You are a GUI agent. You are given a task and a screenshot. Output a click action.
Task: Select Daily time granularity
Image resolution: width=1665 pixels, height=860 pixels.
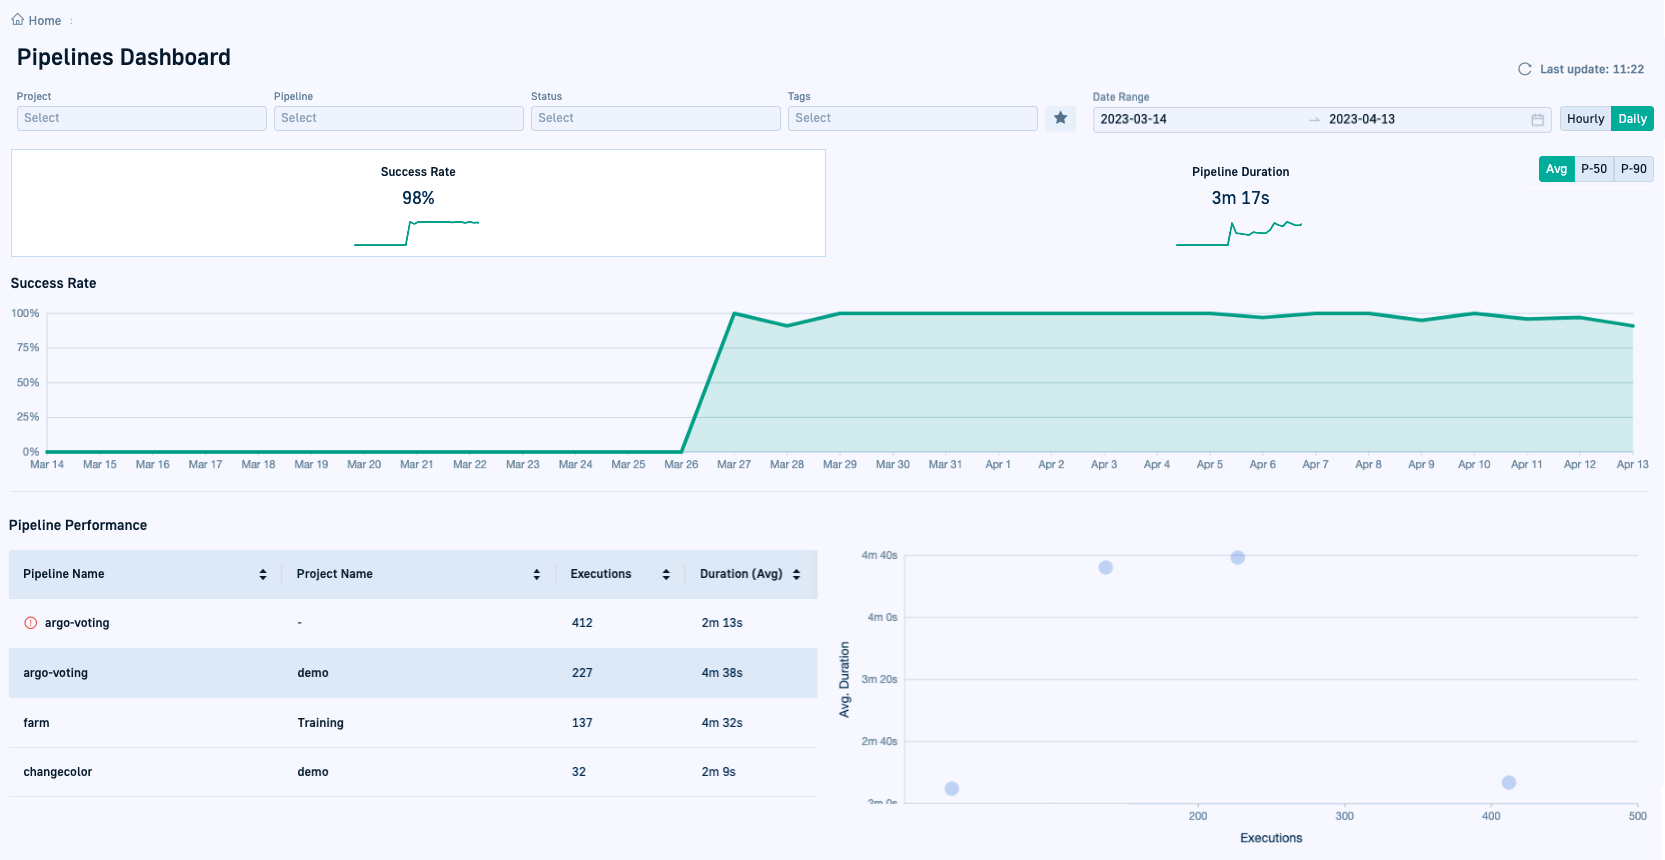point(1632,119)
